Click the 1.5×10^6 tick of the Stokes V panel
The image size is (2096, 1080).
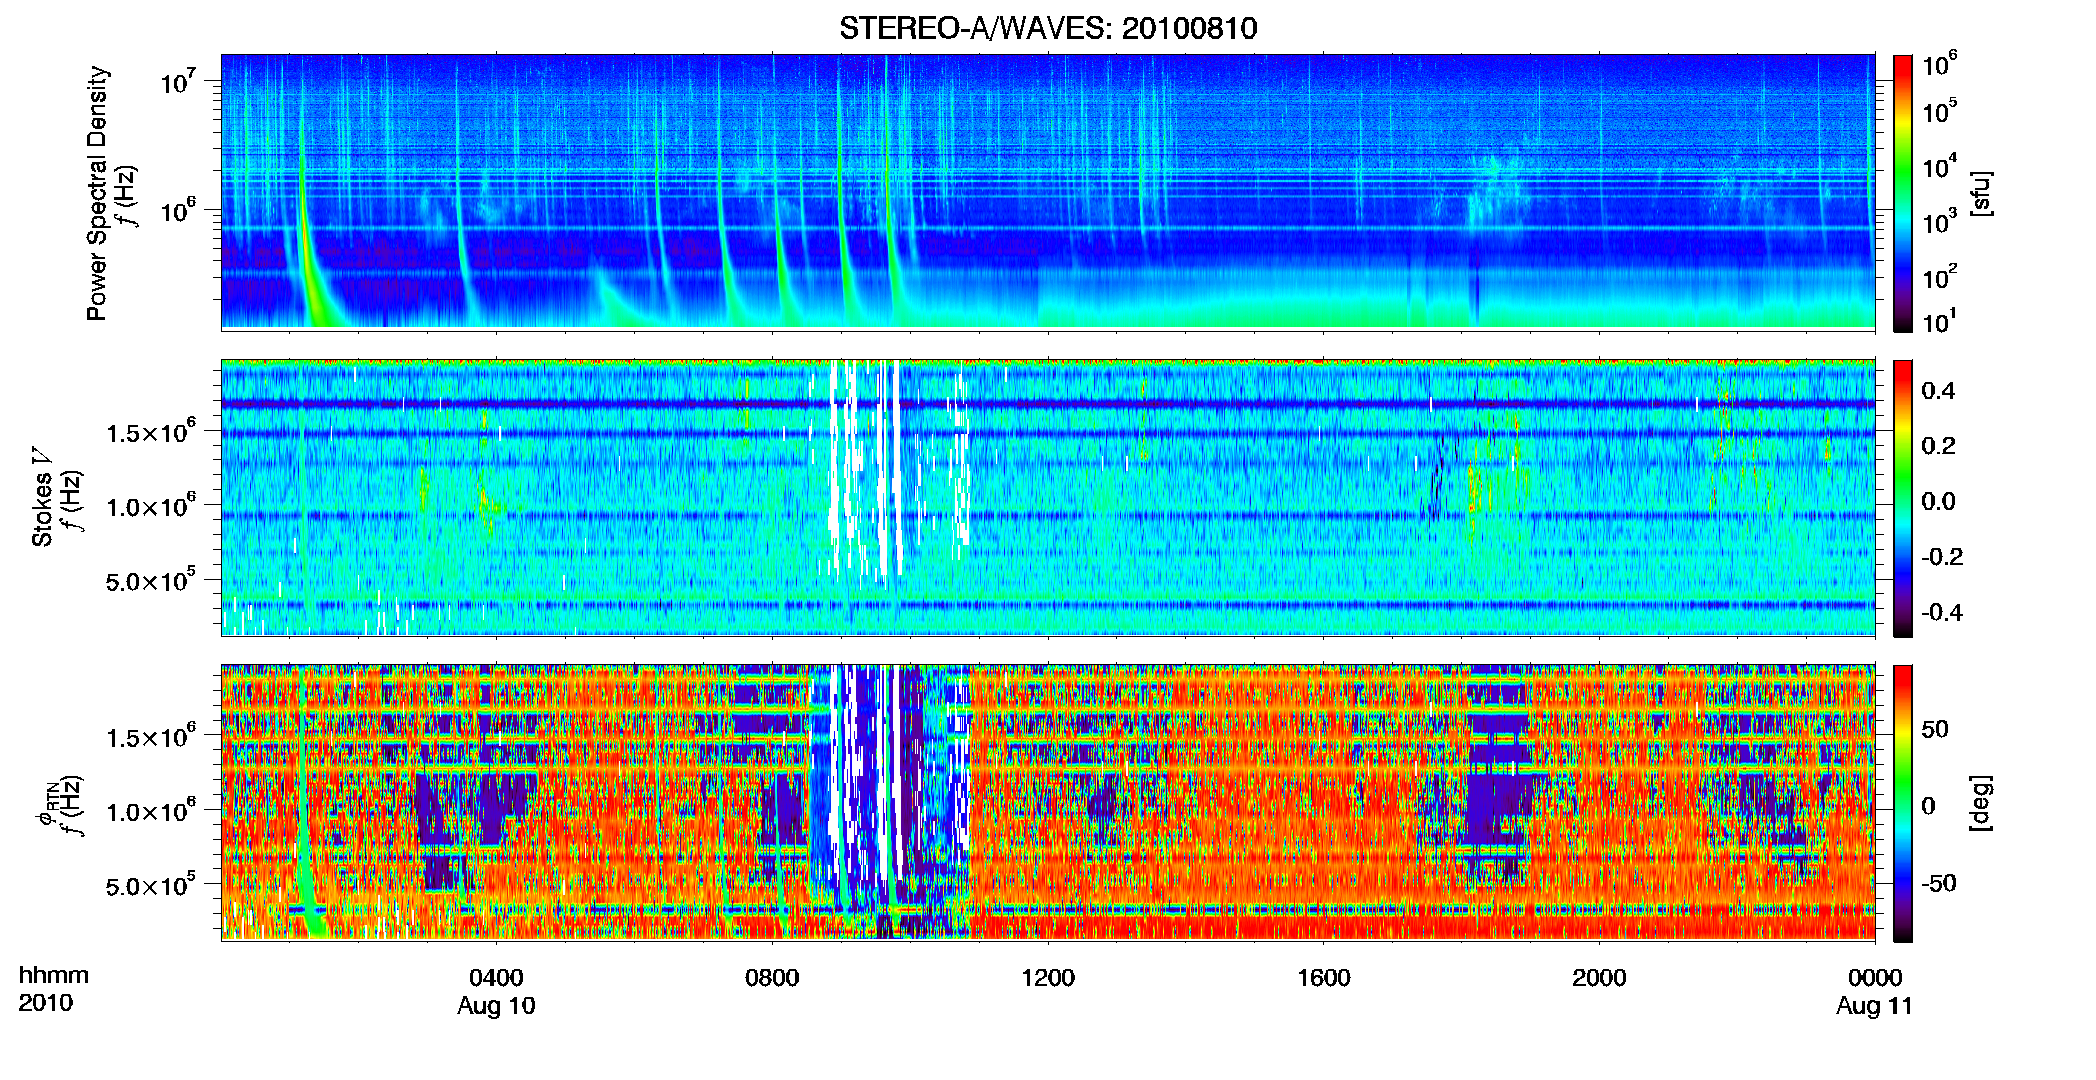coord(150,431)
